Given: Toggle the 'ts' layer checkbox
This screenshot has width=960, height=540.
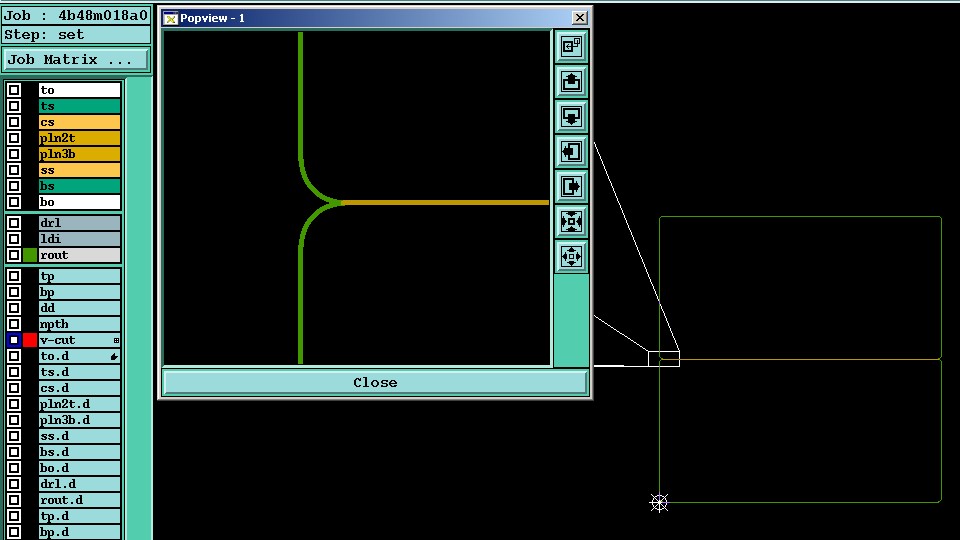Looking at the screenshot, I should click(x=14, y=106).
